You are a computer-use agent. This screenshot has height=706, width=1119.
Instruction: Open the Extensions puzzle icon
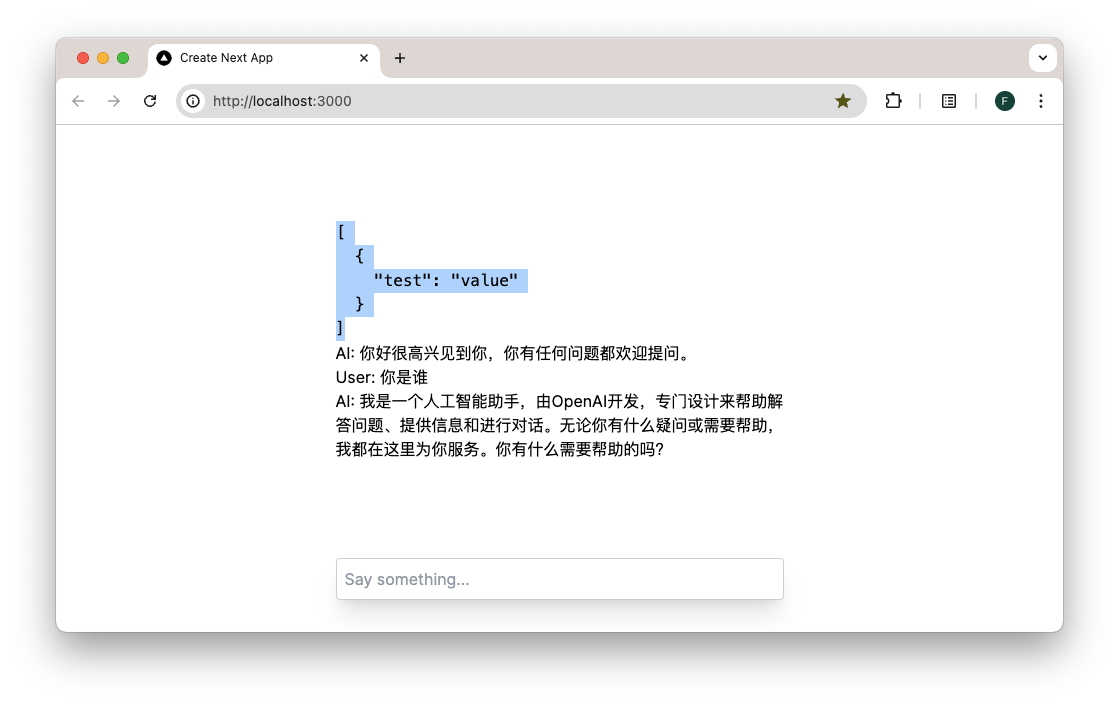tap(893, 101)
